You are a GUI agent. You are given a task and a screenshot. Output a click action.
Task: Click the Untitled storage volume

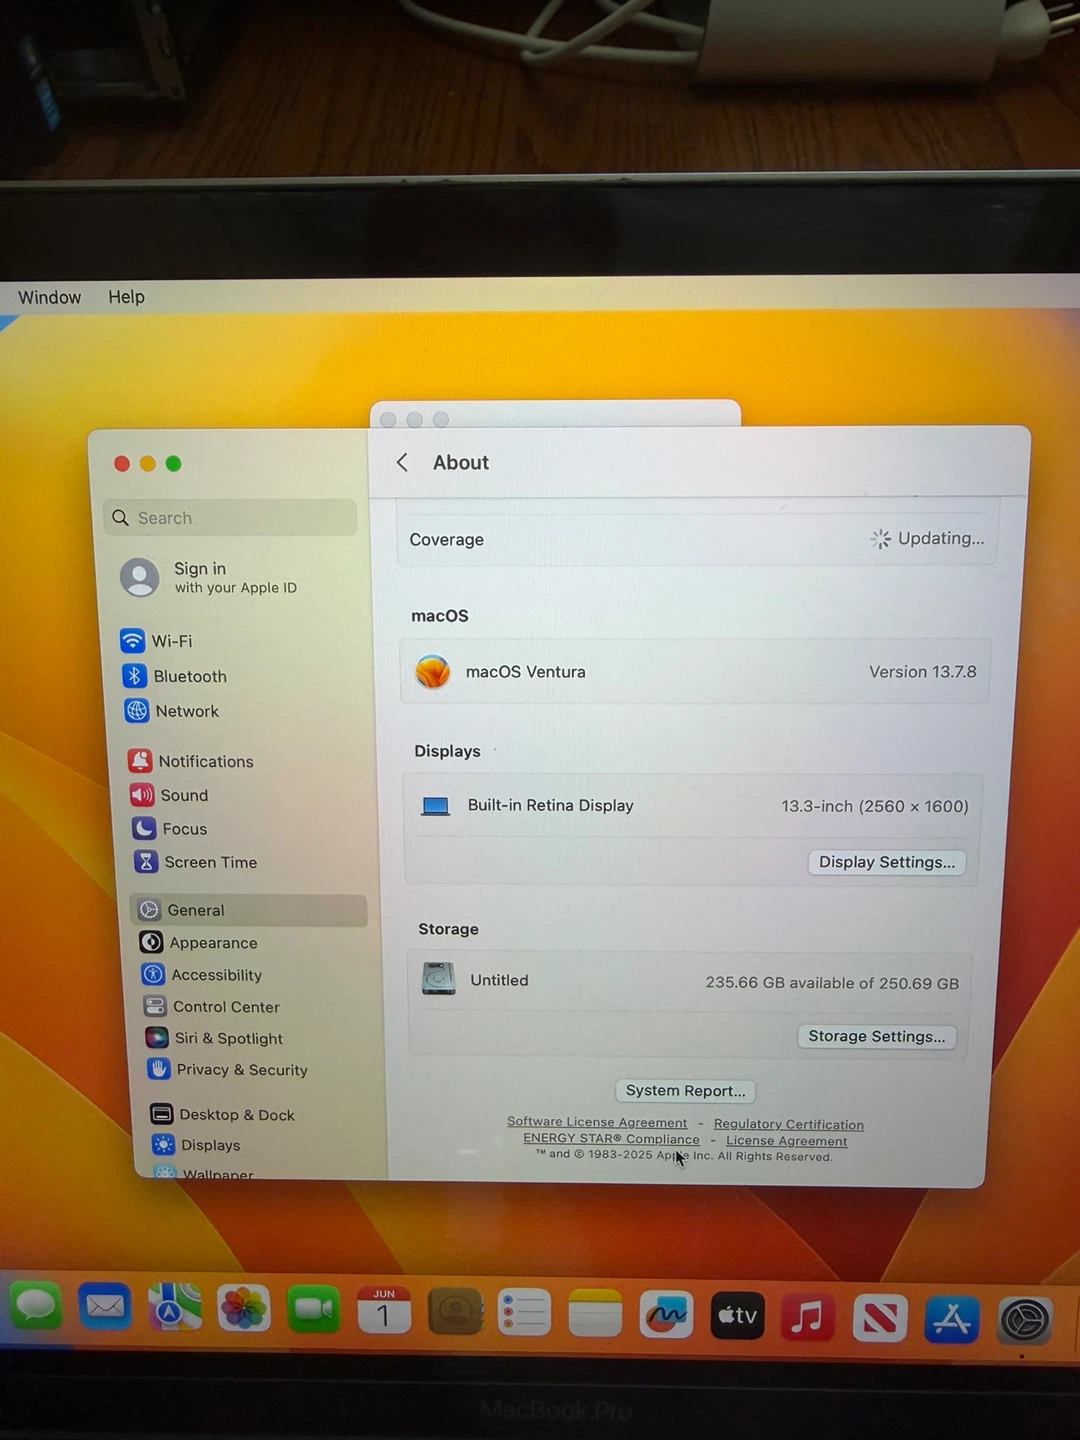click(688, 980)
